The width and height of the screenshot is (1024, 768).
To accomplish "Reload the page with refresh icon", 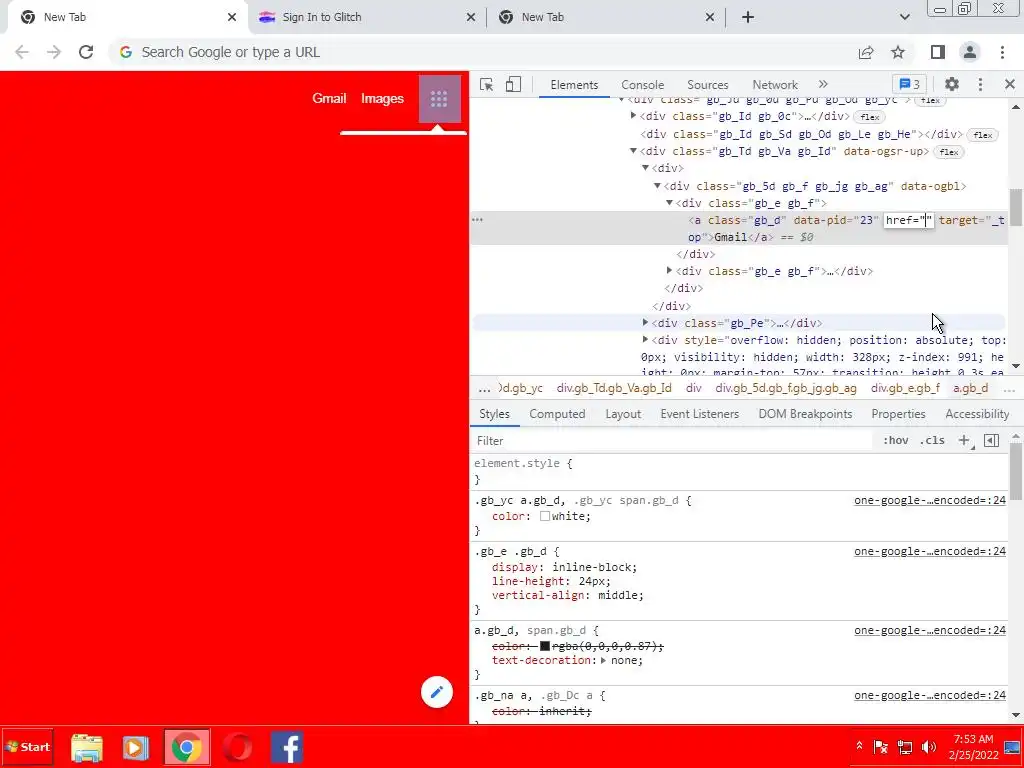I will [86, 52].
